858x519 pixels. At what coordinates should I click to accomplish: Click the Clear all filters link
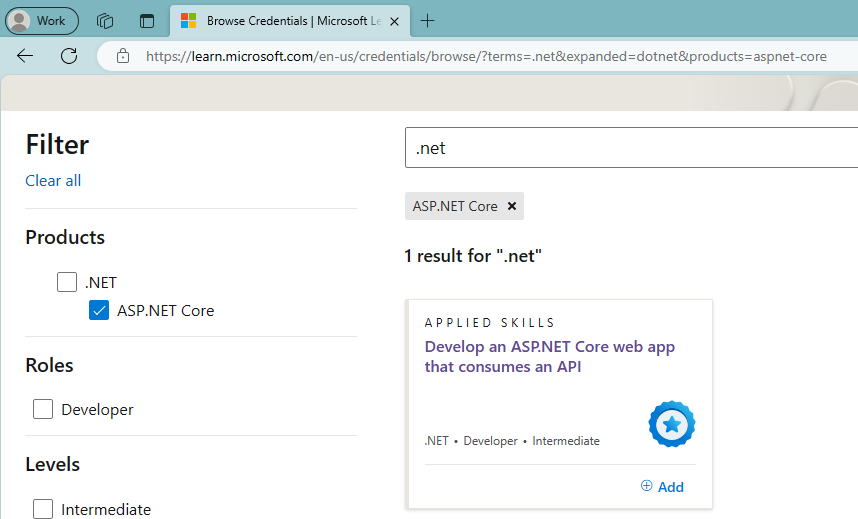(x=53, y=181)
